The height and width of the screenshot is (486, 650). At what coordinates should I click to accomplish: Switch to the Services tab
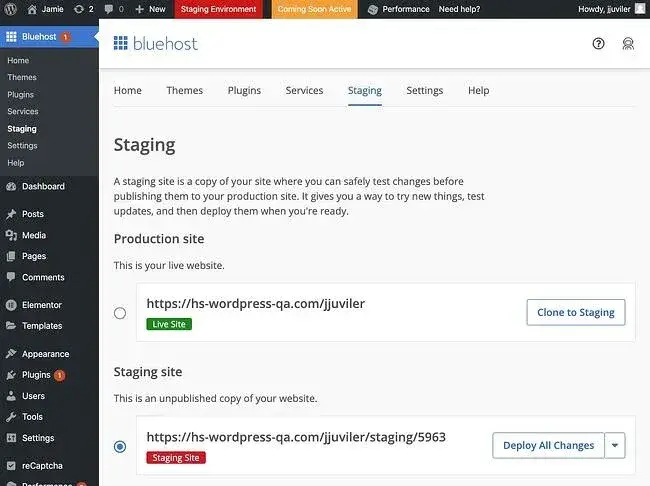click(304, 90)
